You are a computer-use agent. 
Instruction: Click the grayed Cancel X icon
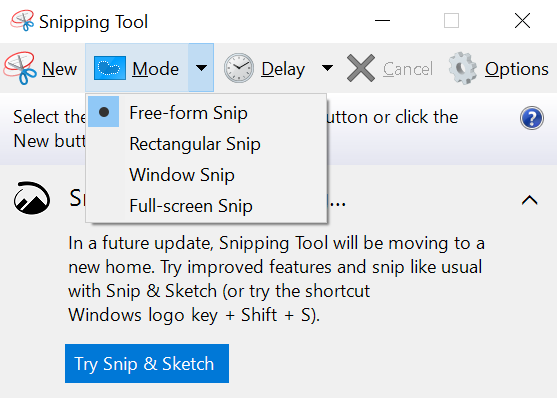(x=361, y=68)
